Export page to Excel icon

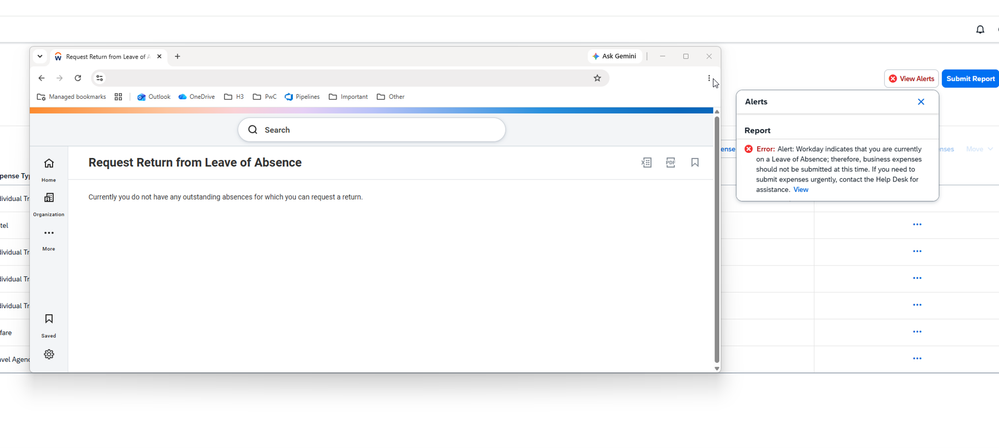[646, 163]
